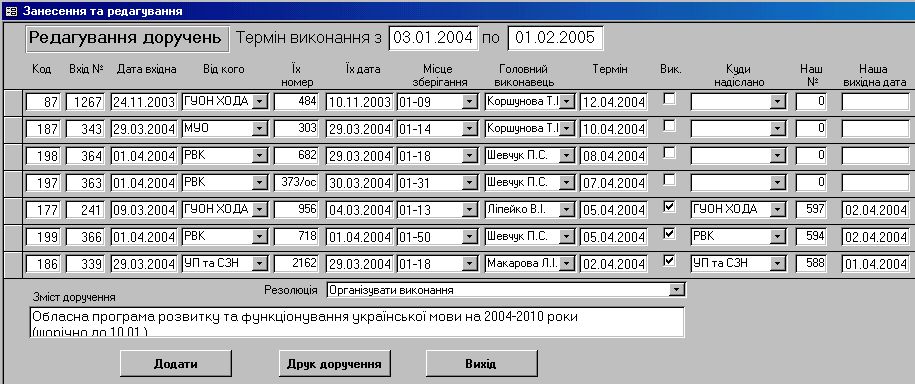Click the Термін field 12.04.2004
The width and height of the screenshot is (915, 384).
pos(613,102)
